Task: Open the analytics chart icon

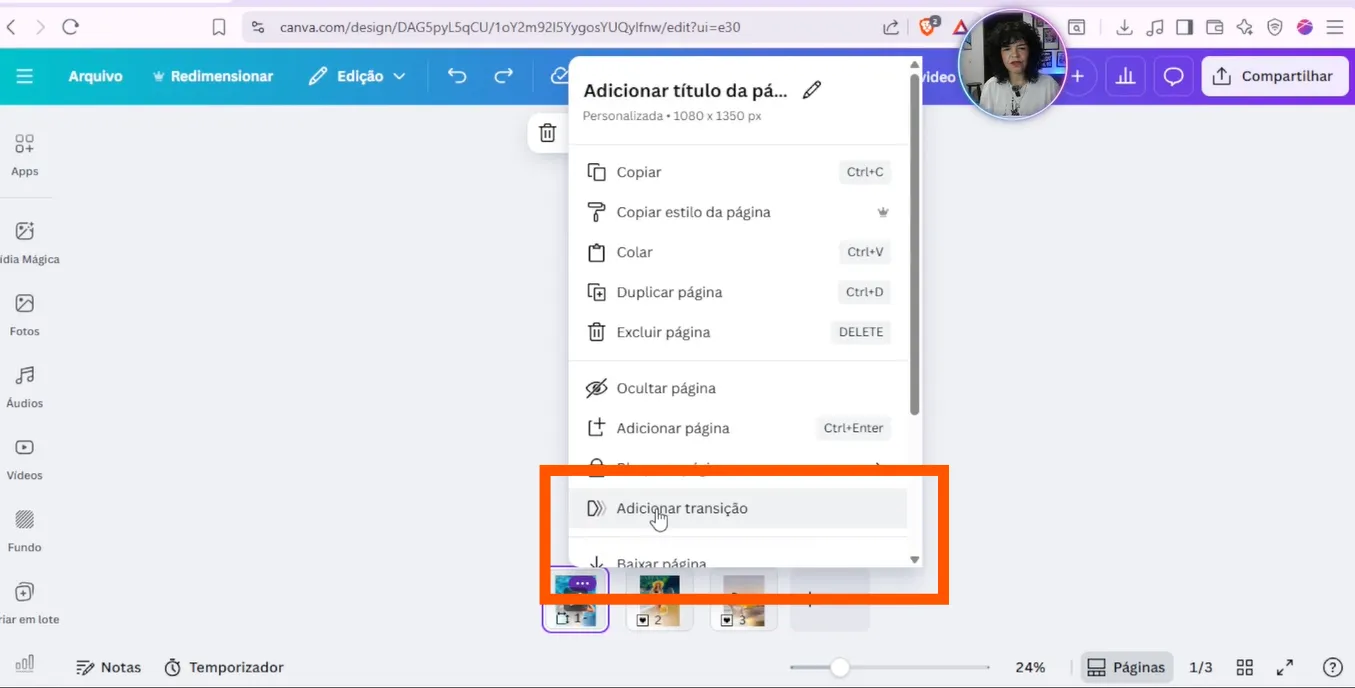Action: point(1126,76)
